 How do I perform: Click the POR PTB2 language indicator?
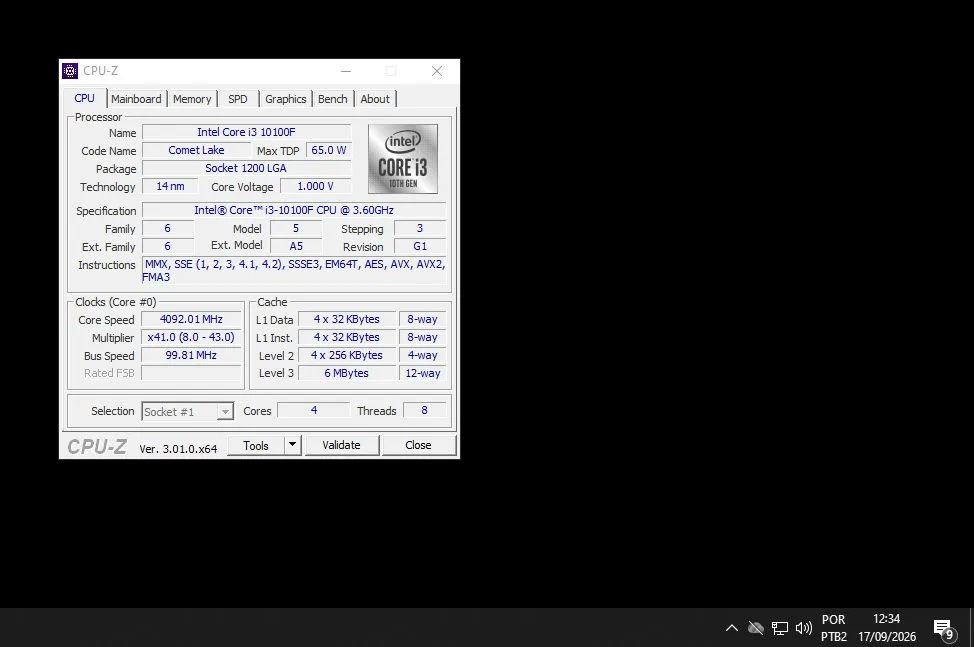834,628
